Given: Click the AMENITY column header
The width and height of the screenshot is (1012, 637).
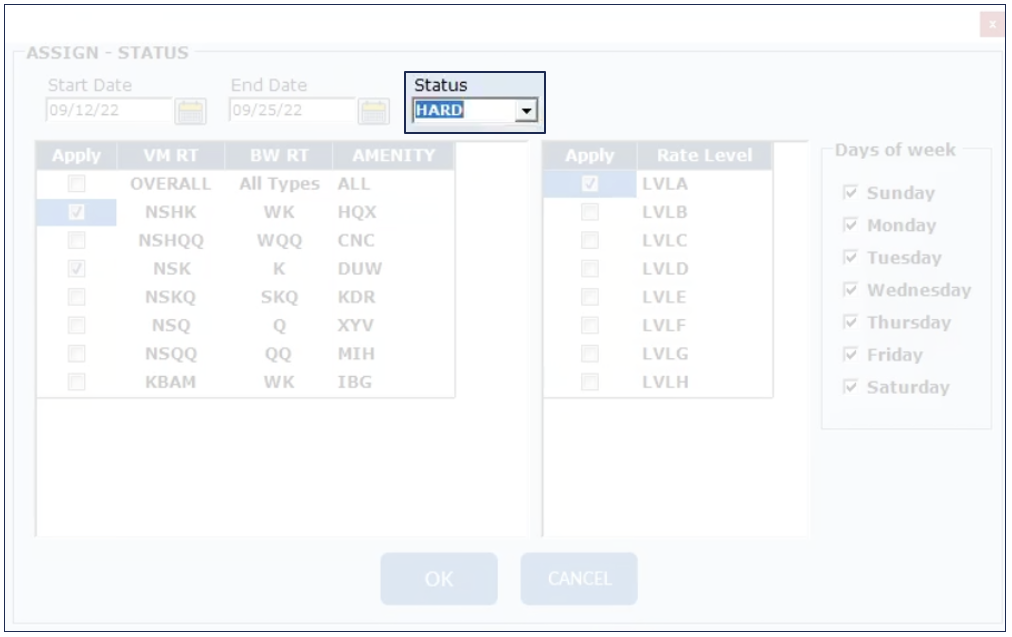Looking at the screenshot, I should click(x=393, y=156).
